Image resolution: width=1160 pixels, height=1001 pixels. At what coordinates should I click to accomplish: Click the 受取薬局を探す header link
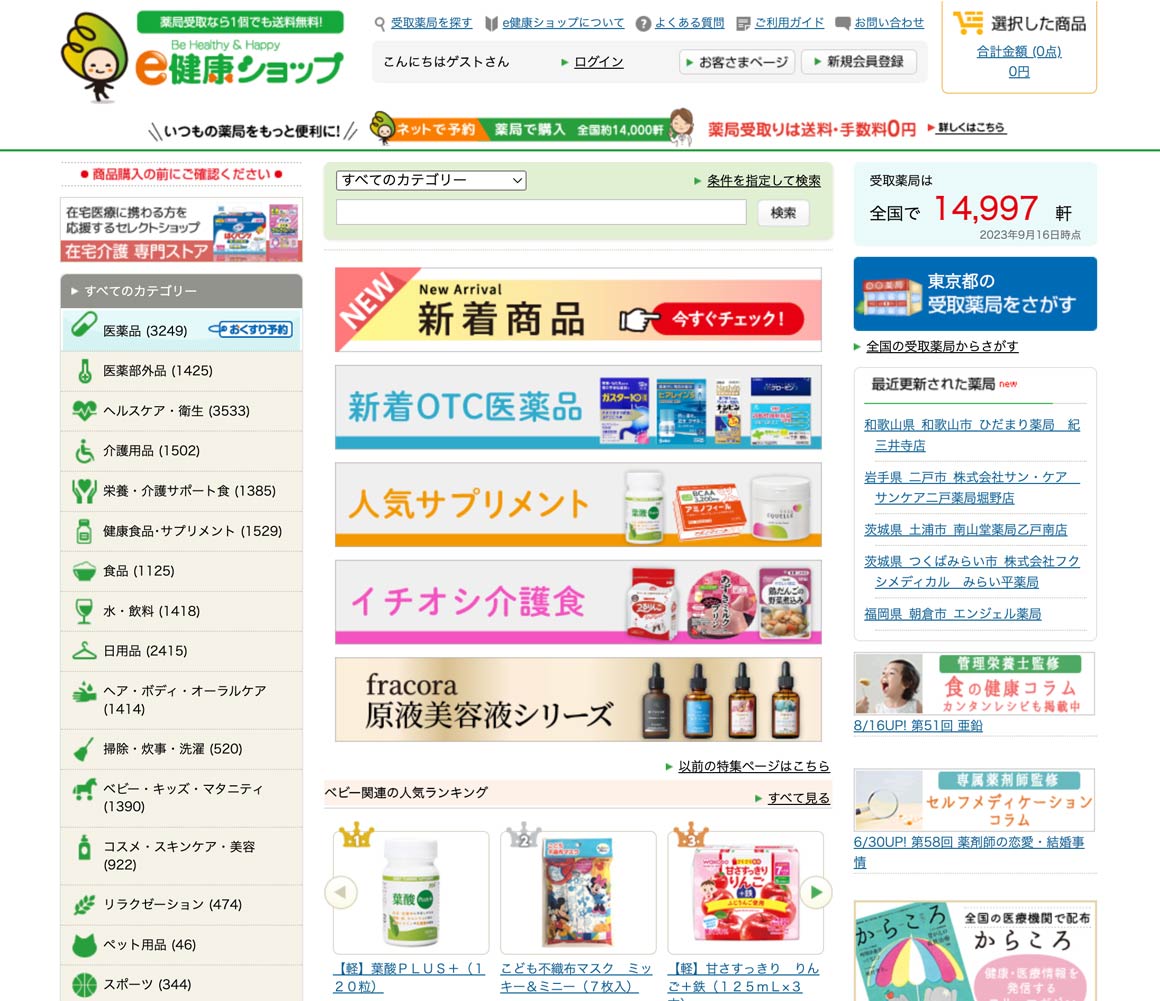(431, 23)
